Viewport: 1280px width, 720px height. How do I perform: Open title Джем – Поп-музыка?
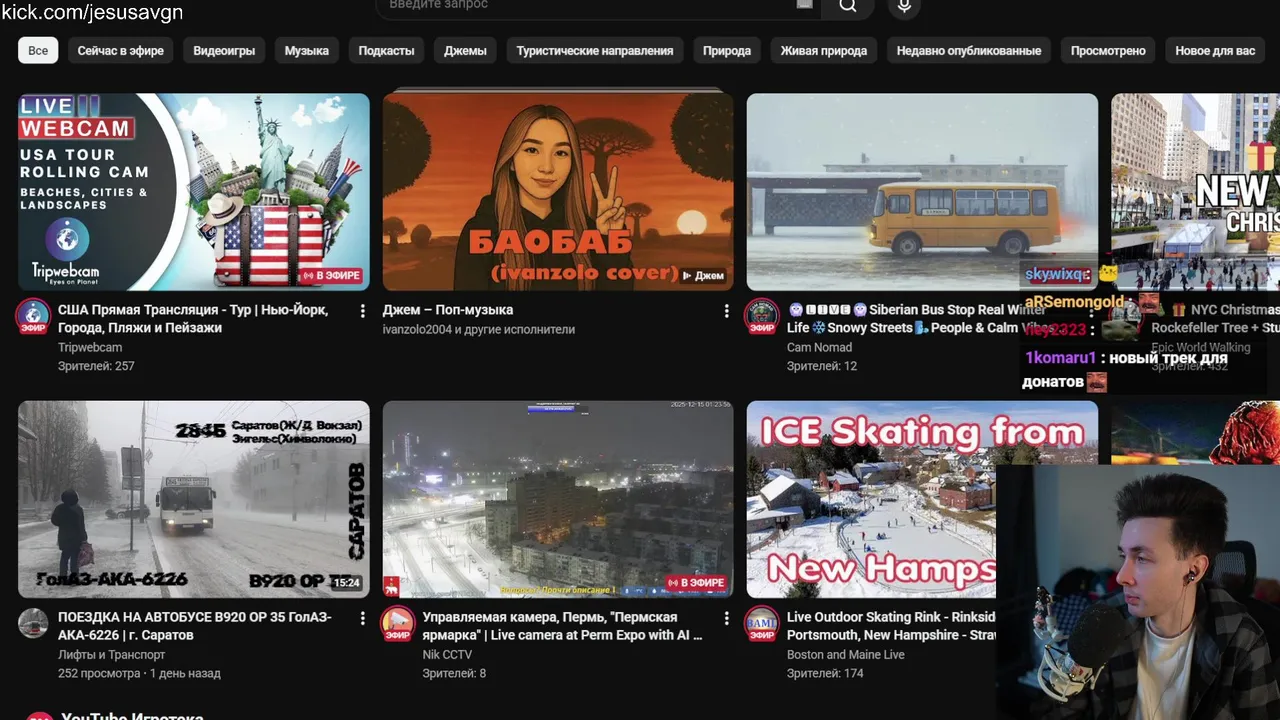coord(448,310)
